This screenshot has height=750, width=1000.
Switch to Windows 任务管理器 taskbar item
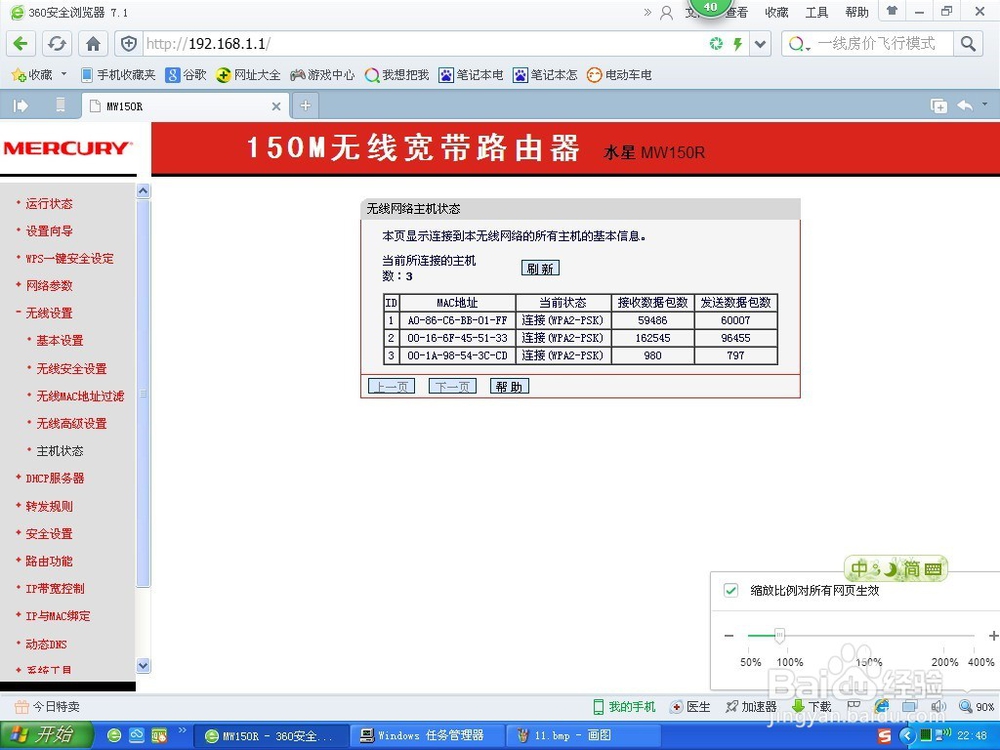point(427,735)
